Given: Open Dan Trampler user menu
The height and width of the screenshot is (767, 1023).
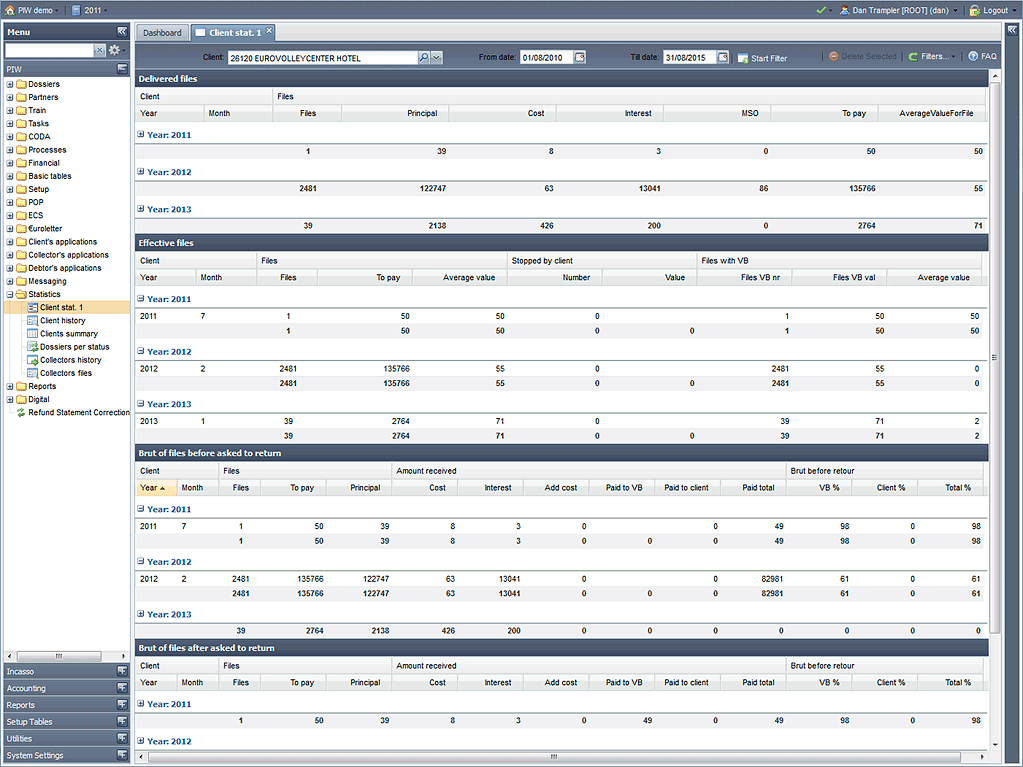Looking at the screenshot, I should click(899, 10).
